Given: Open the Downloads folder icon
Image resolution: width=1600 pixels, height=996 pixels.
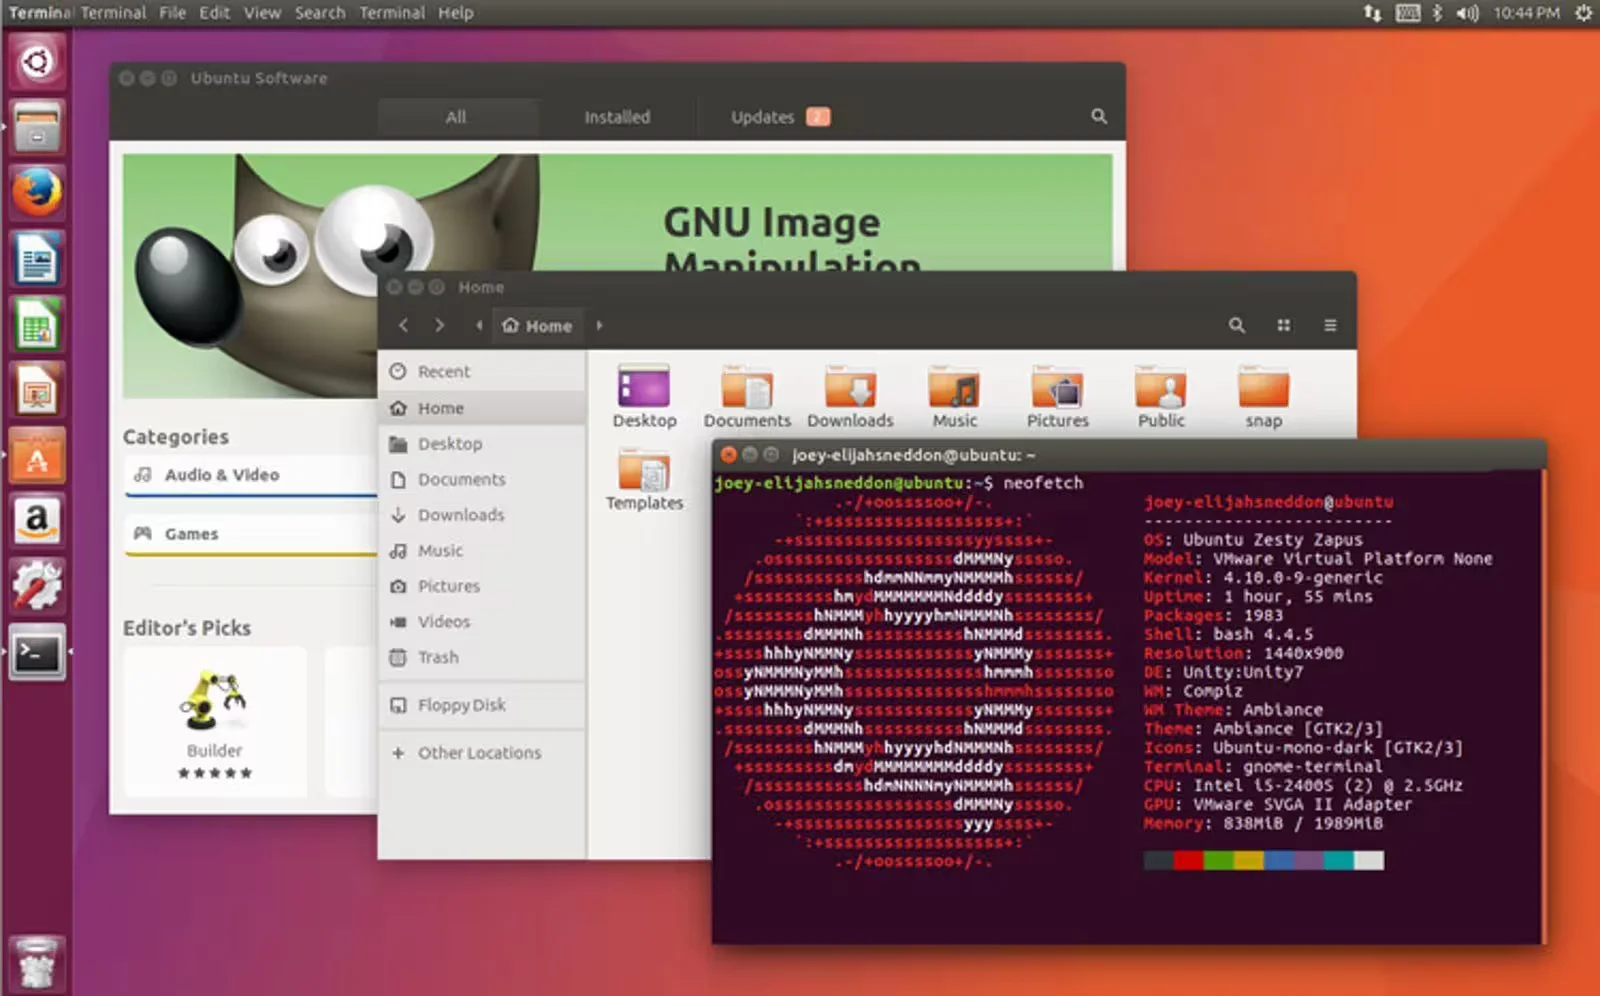Looking at the screenshot, I should (850, 390).
